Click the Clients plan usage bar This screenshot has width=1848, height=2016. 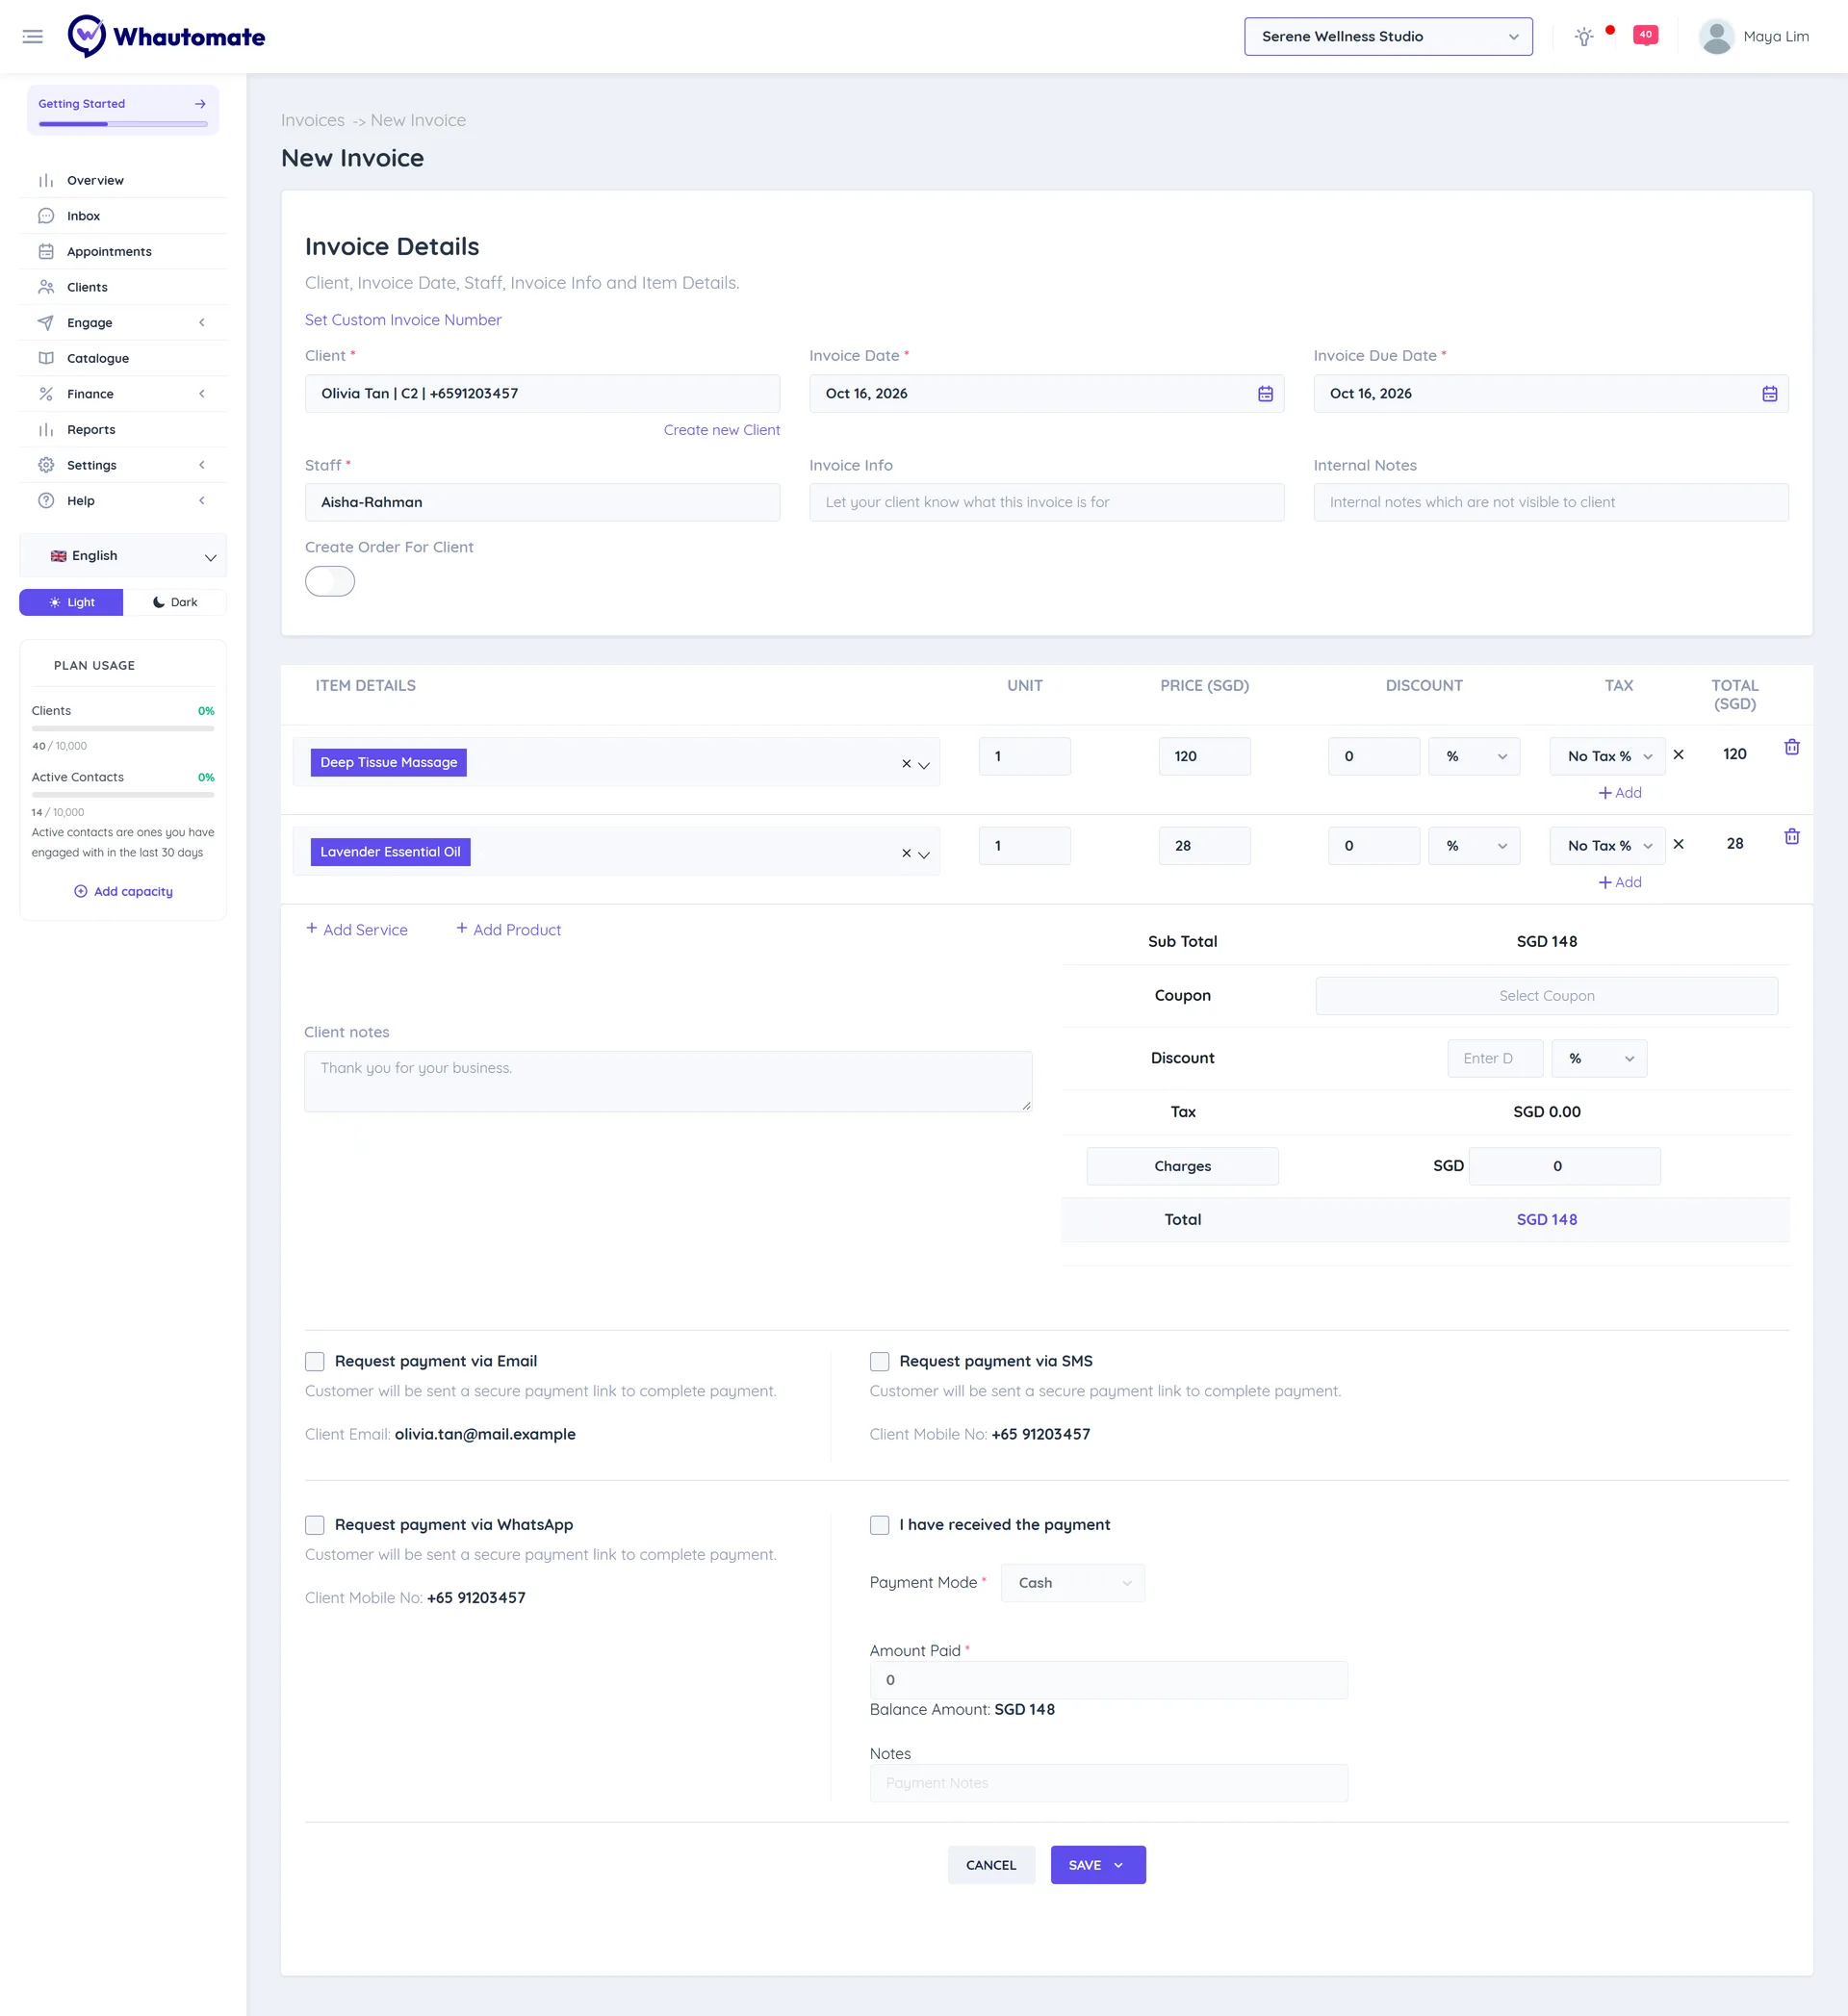click(x=123, y=729)
